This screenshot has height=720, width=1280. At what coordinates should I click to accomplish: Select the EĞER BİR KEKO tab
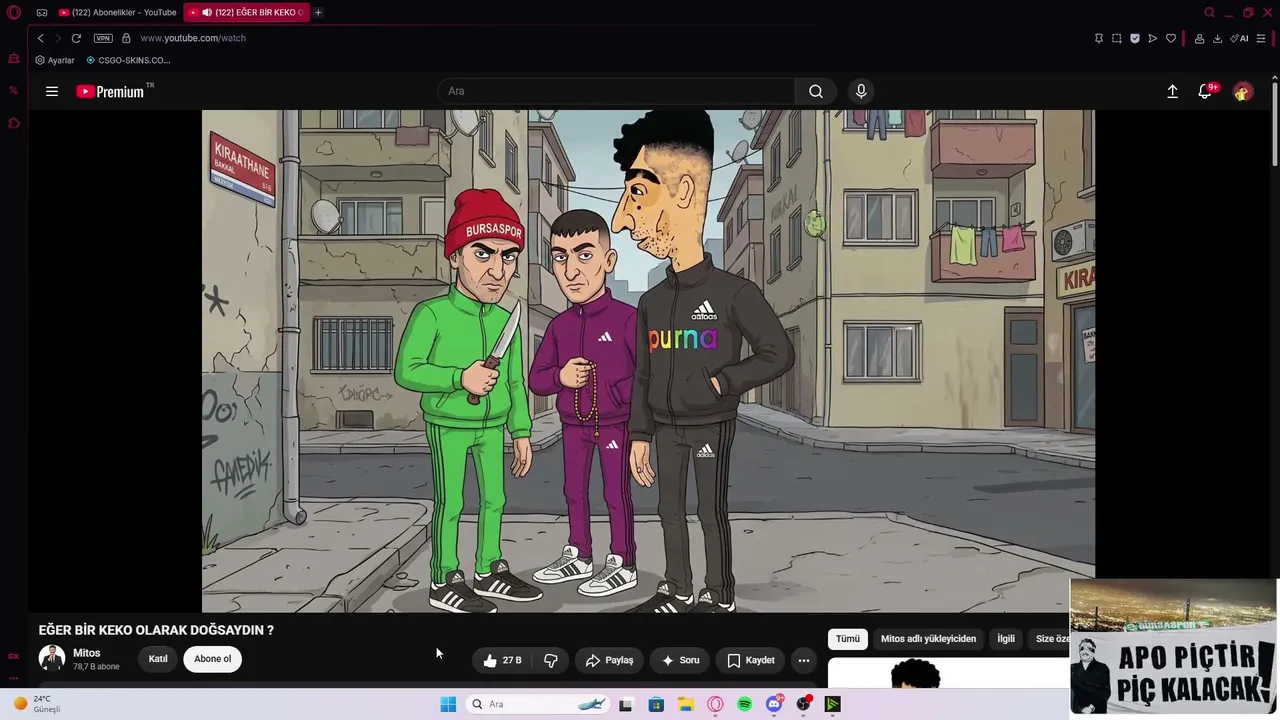coord(246,13)
